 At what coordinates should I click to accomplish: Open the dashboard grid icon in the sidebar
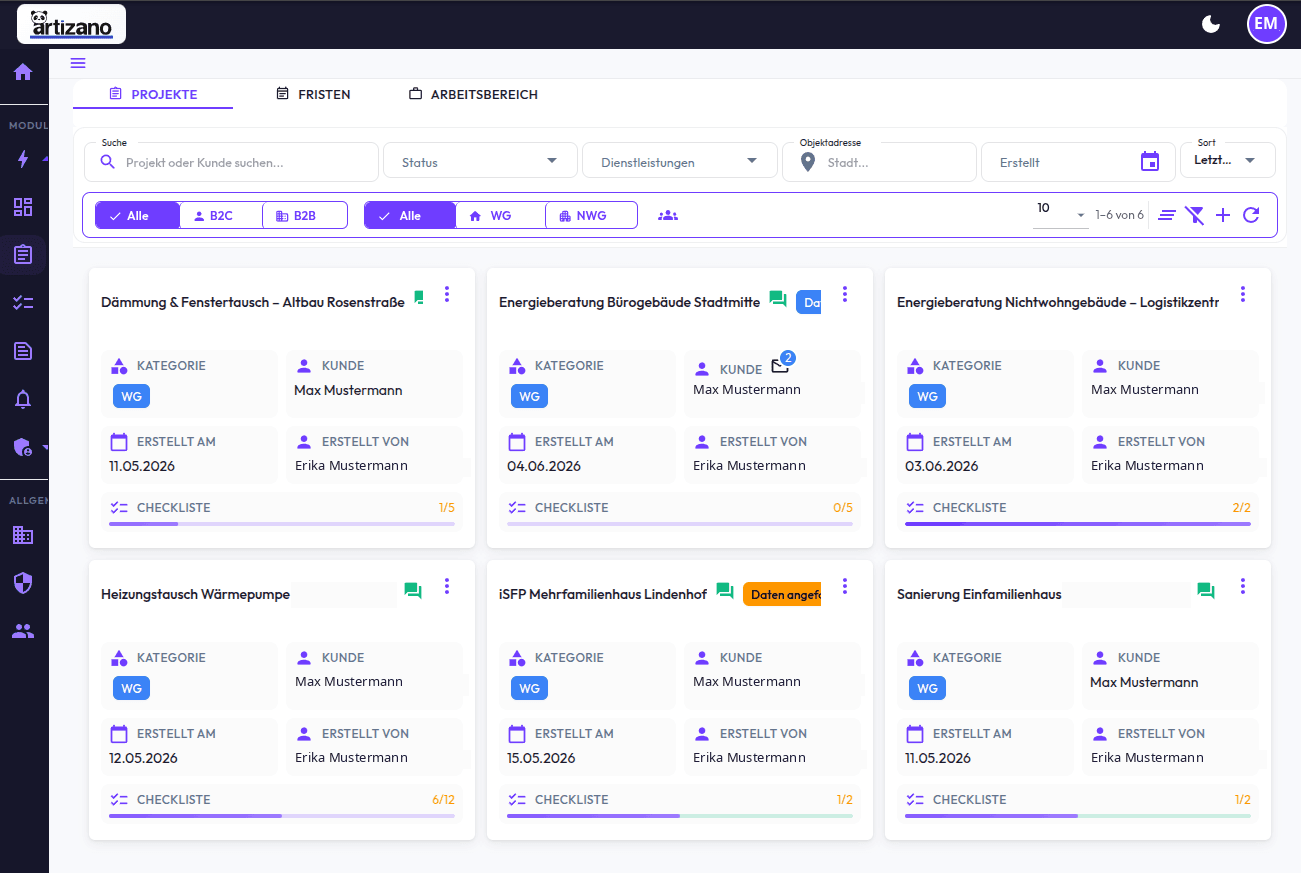23,207
